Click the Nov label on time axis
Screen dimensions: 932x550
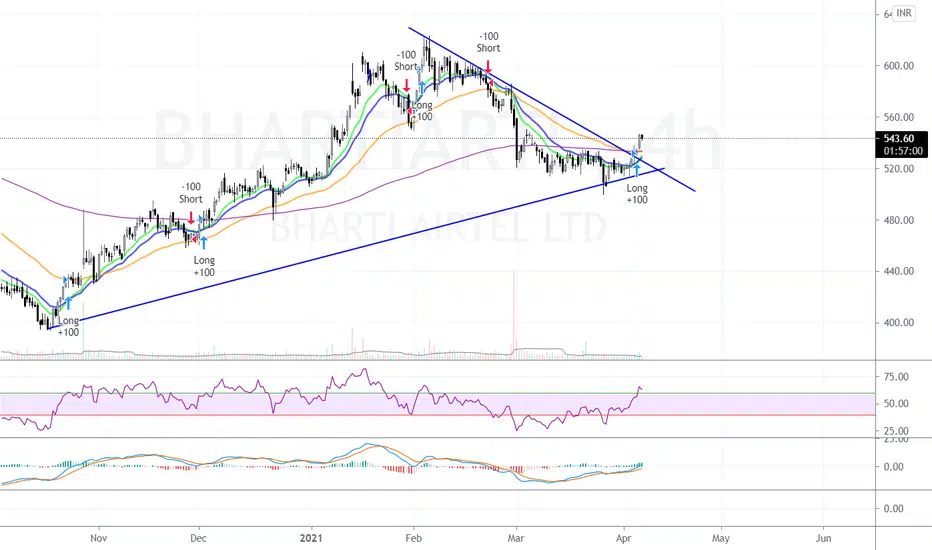coord(99,538)
